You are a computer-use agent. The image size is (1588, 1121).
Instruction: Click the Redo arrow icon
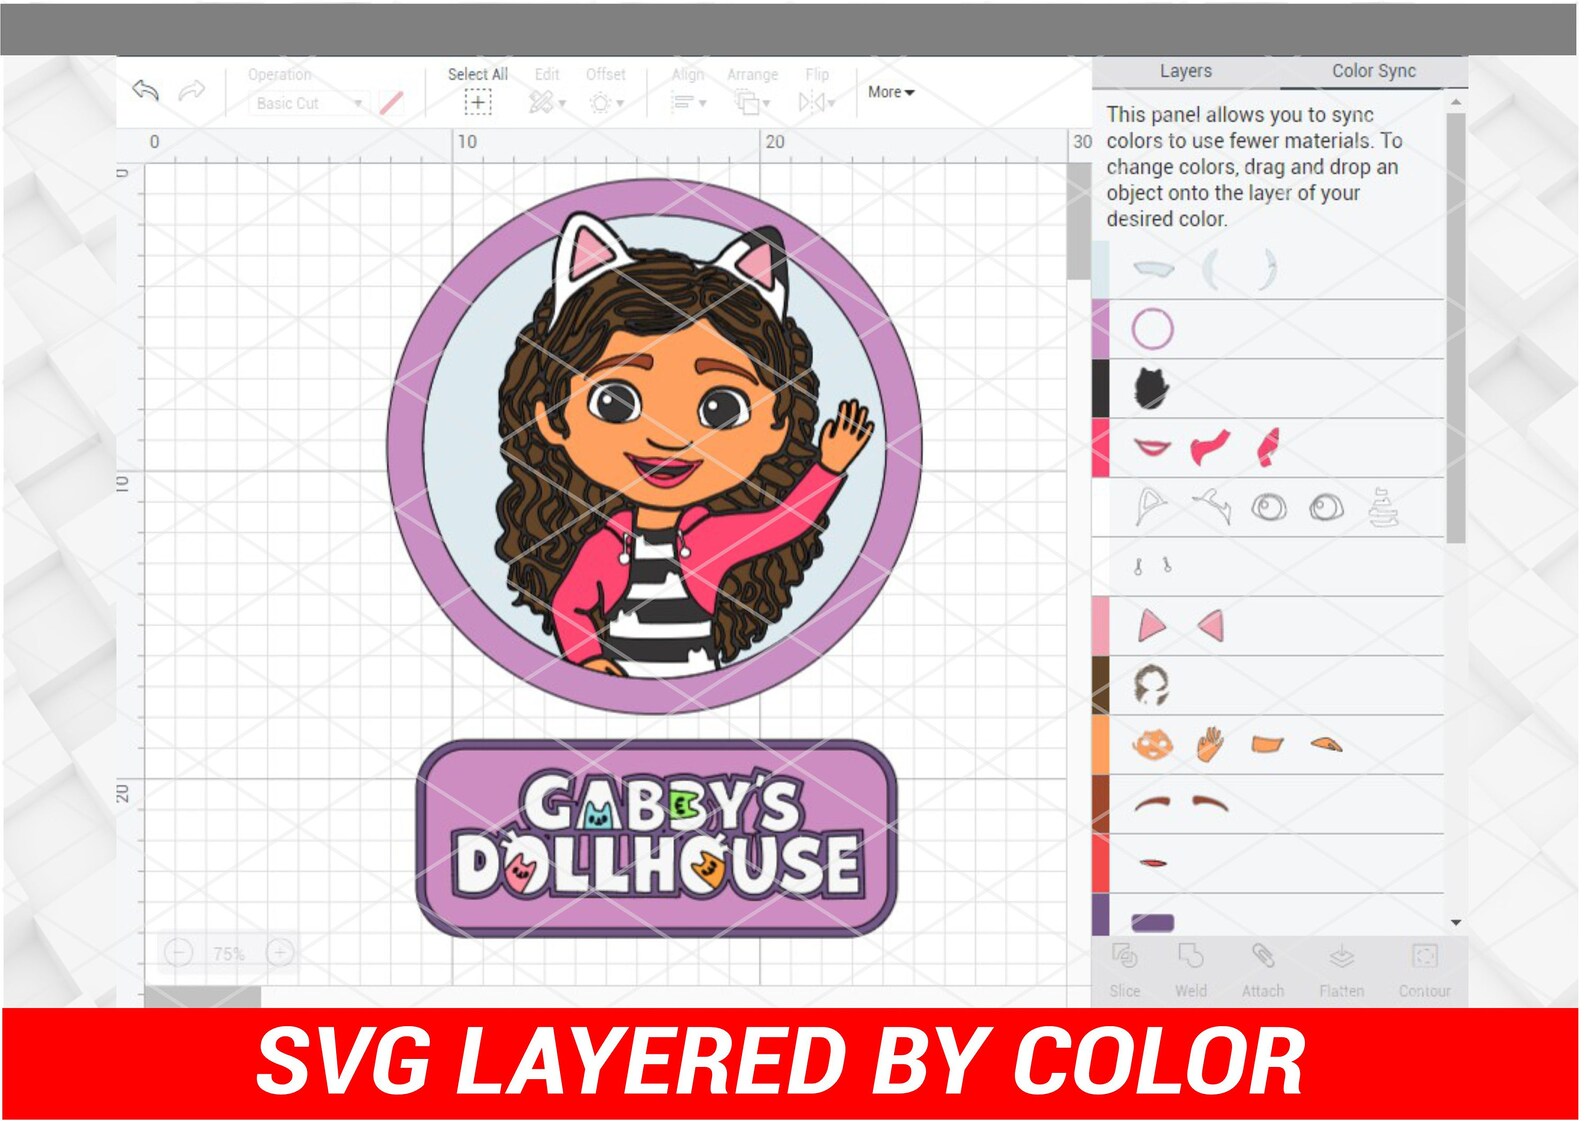click(x=192, y=90)
